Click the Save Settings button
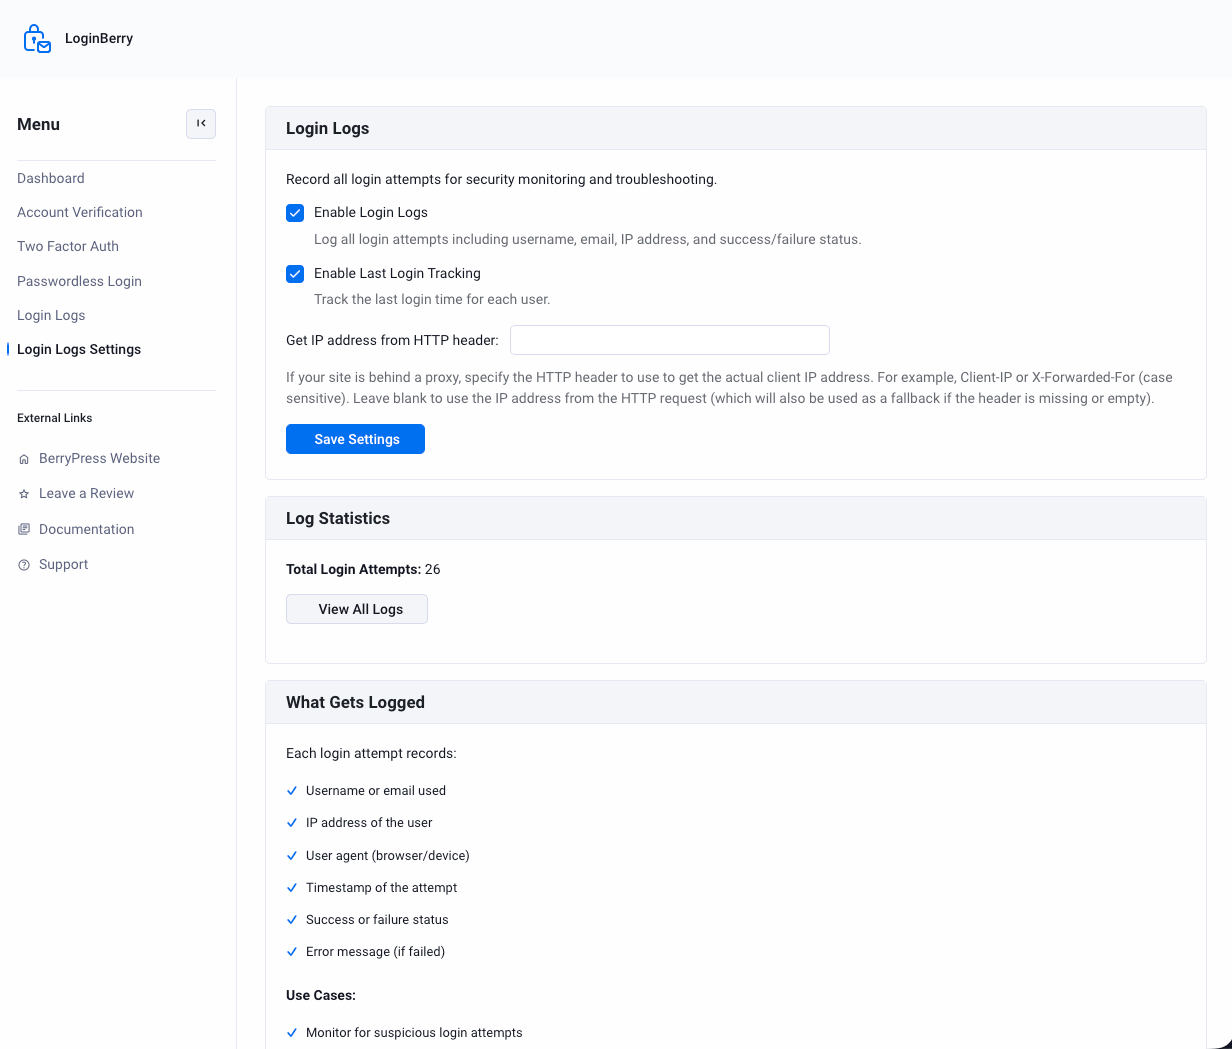The width and height of the screenshot is (1232, 1049). (x=355, y=439)
